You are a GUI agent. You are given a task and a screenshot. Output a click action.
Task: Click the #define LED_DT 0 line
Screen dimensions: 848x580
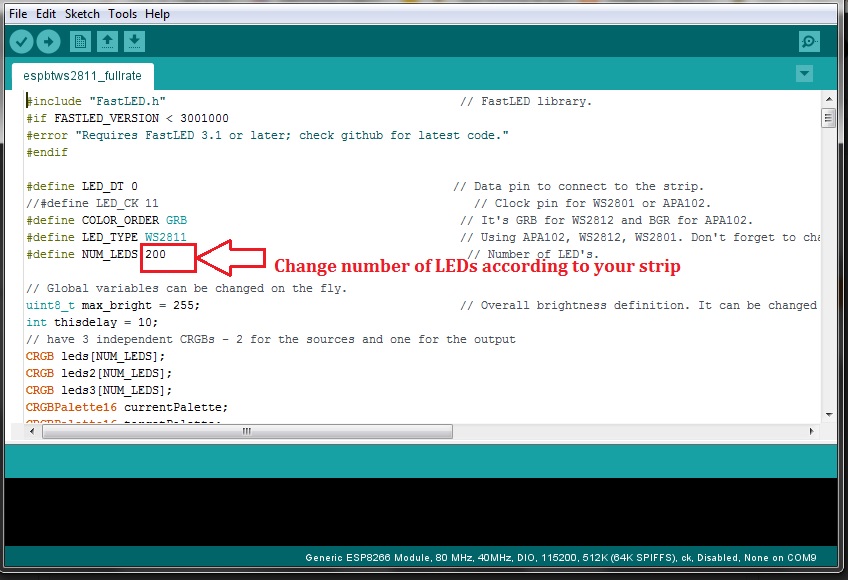pos(82,187)
